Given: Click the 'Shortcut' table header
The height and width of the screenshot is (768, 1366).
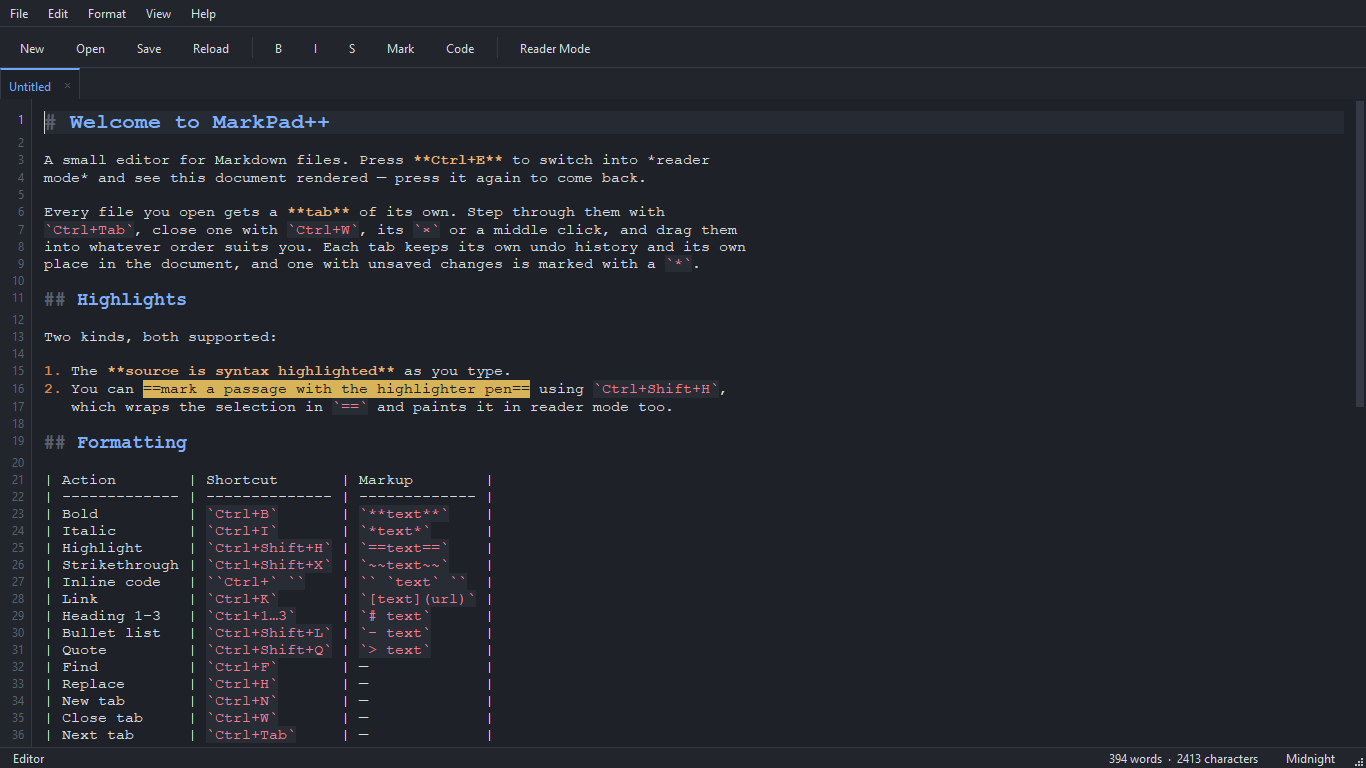Looking at the screenshot, I should point(242,480).
